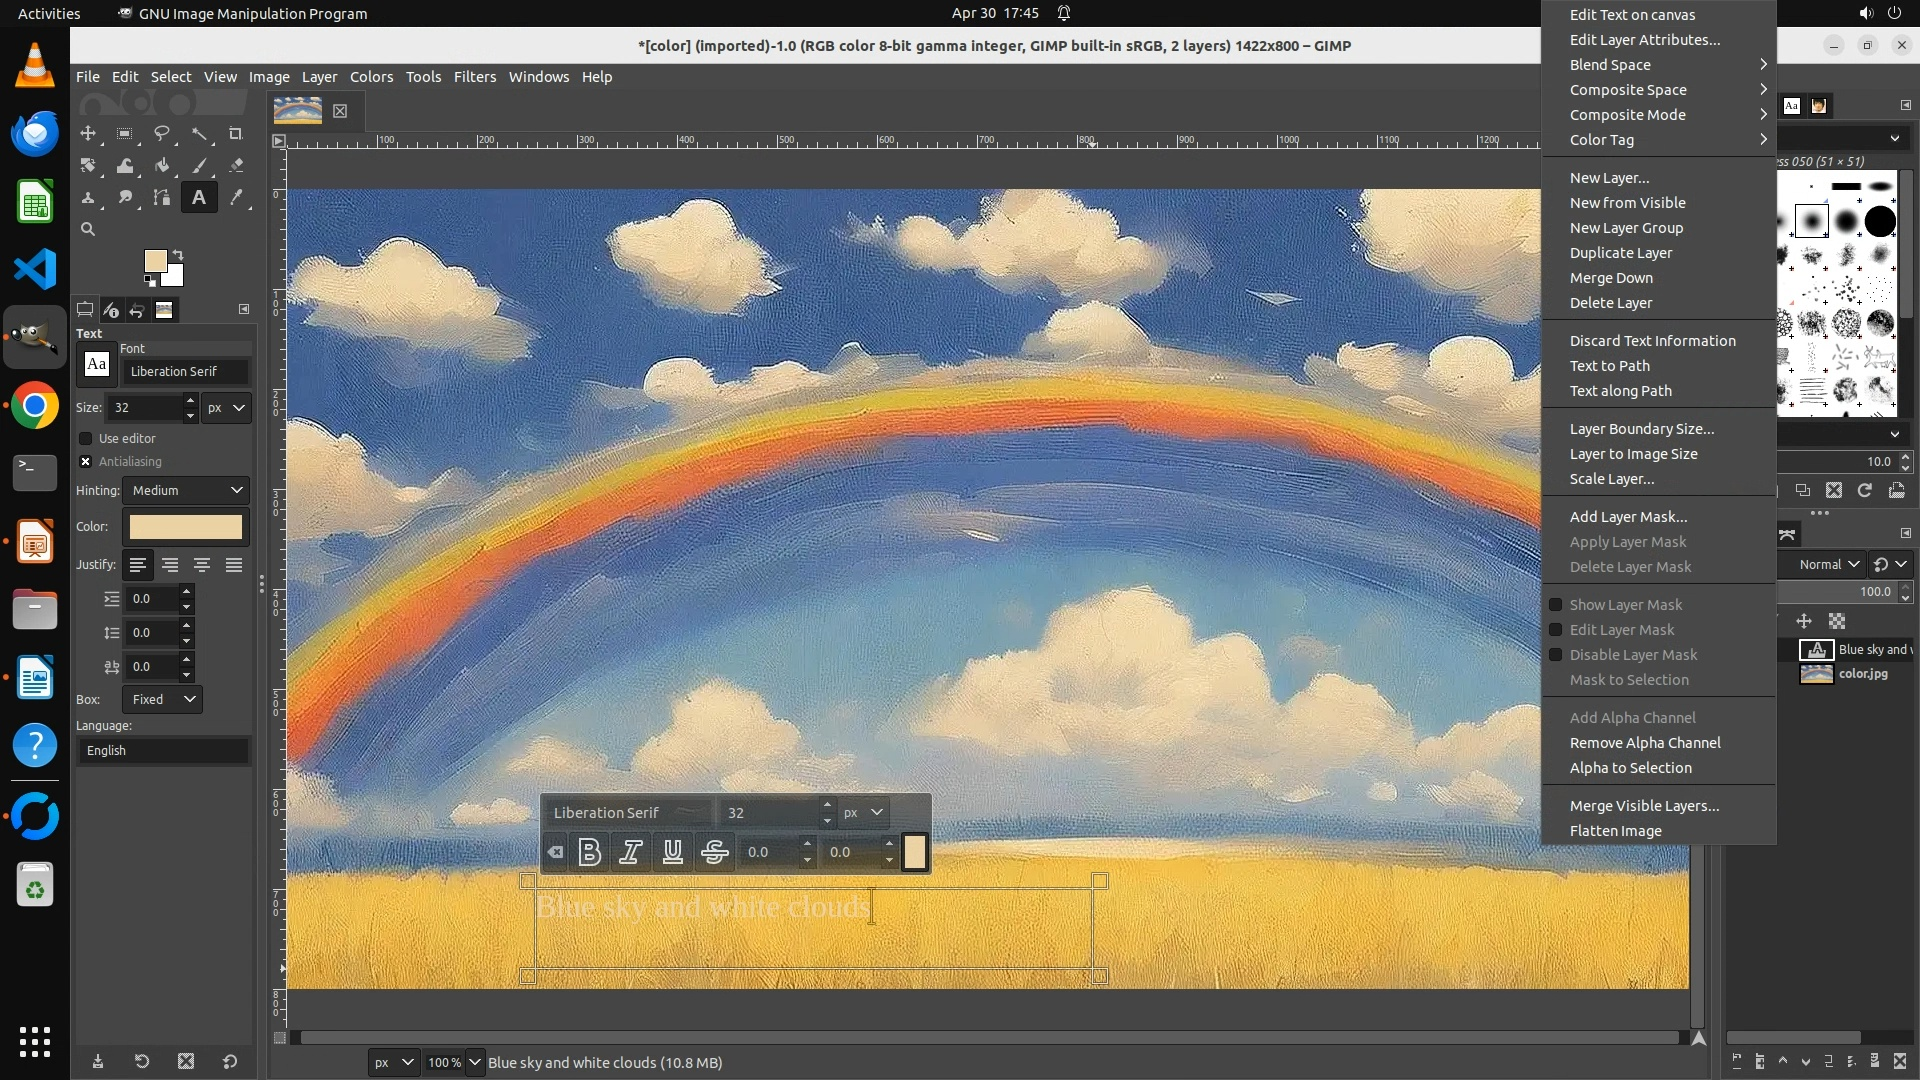Image resolution: width=1920 pixels, height=1080 pixels.
Task: Select the Crop tool
Action: pos(236,133)
